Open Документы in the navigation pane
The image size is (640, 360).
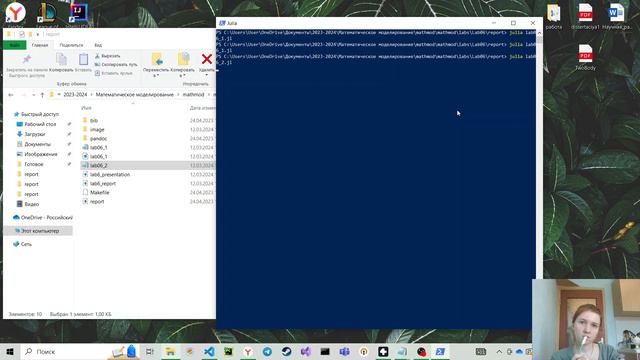coord(38,144)
